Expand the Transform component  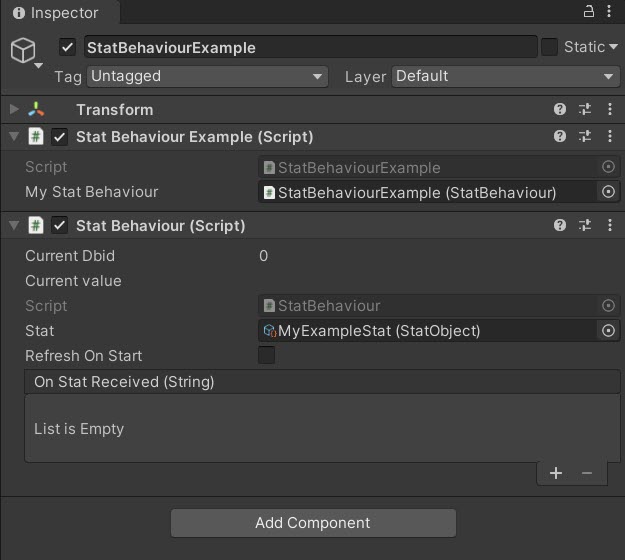pos(13,110)
